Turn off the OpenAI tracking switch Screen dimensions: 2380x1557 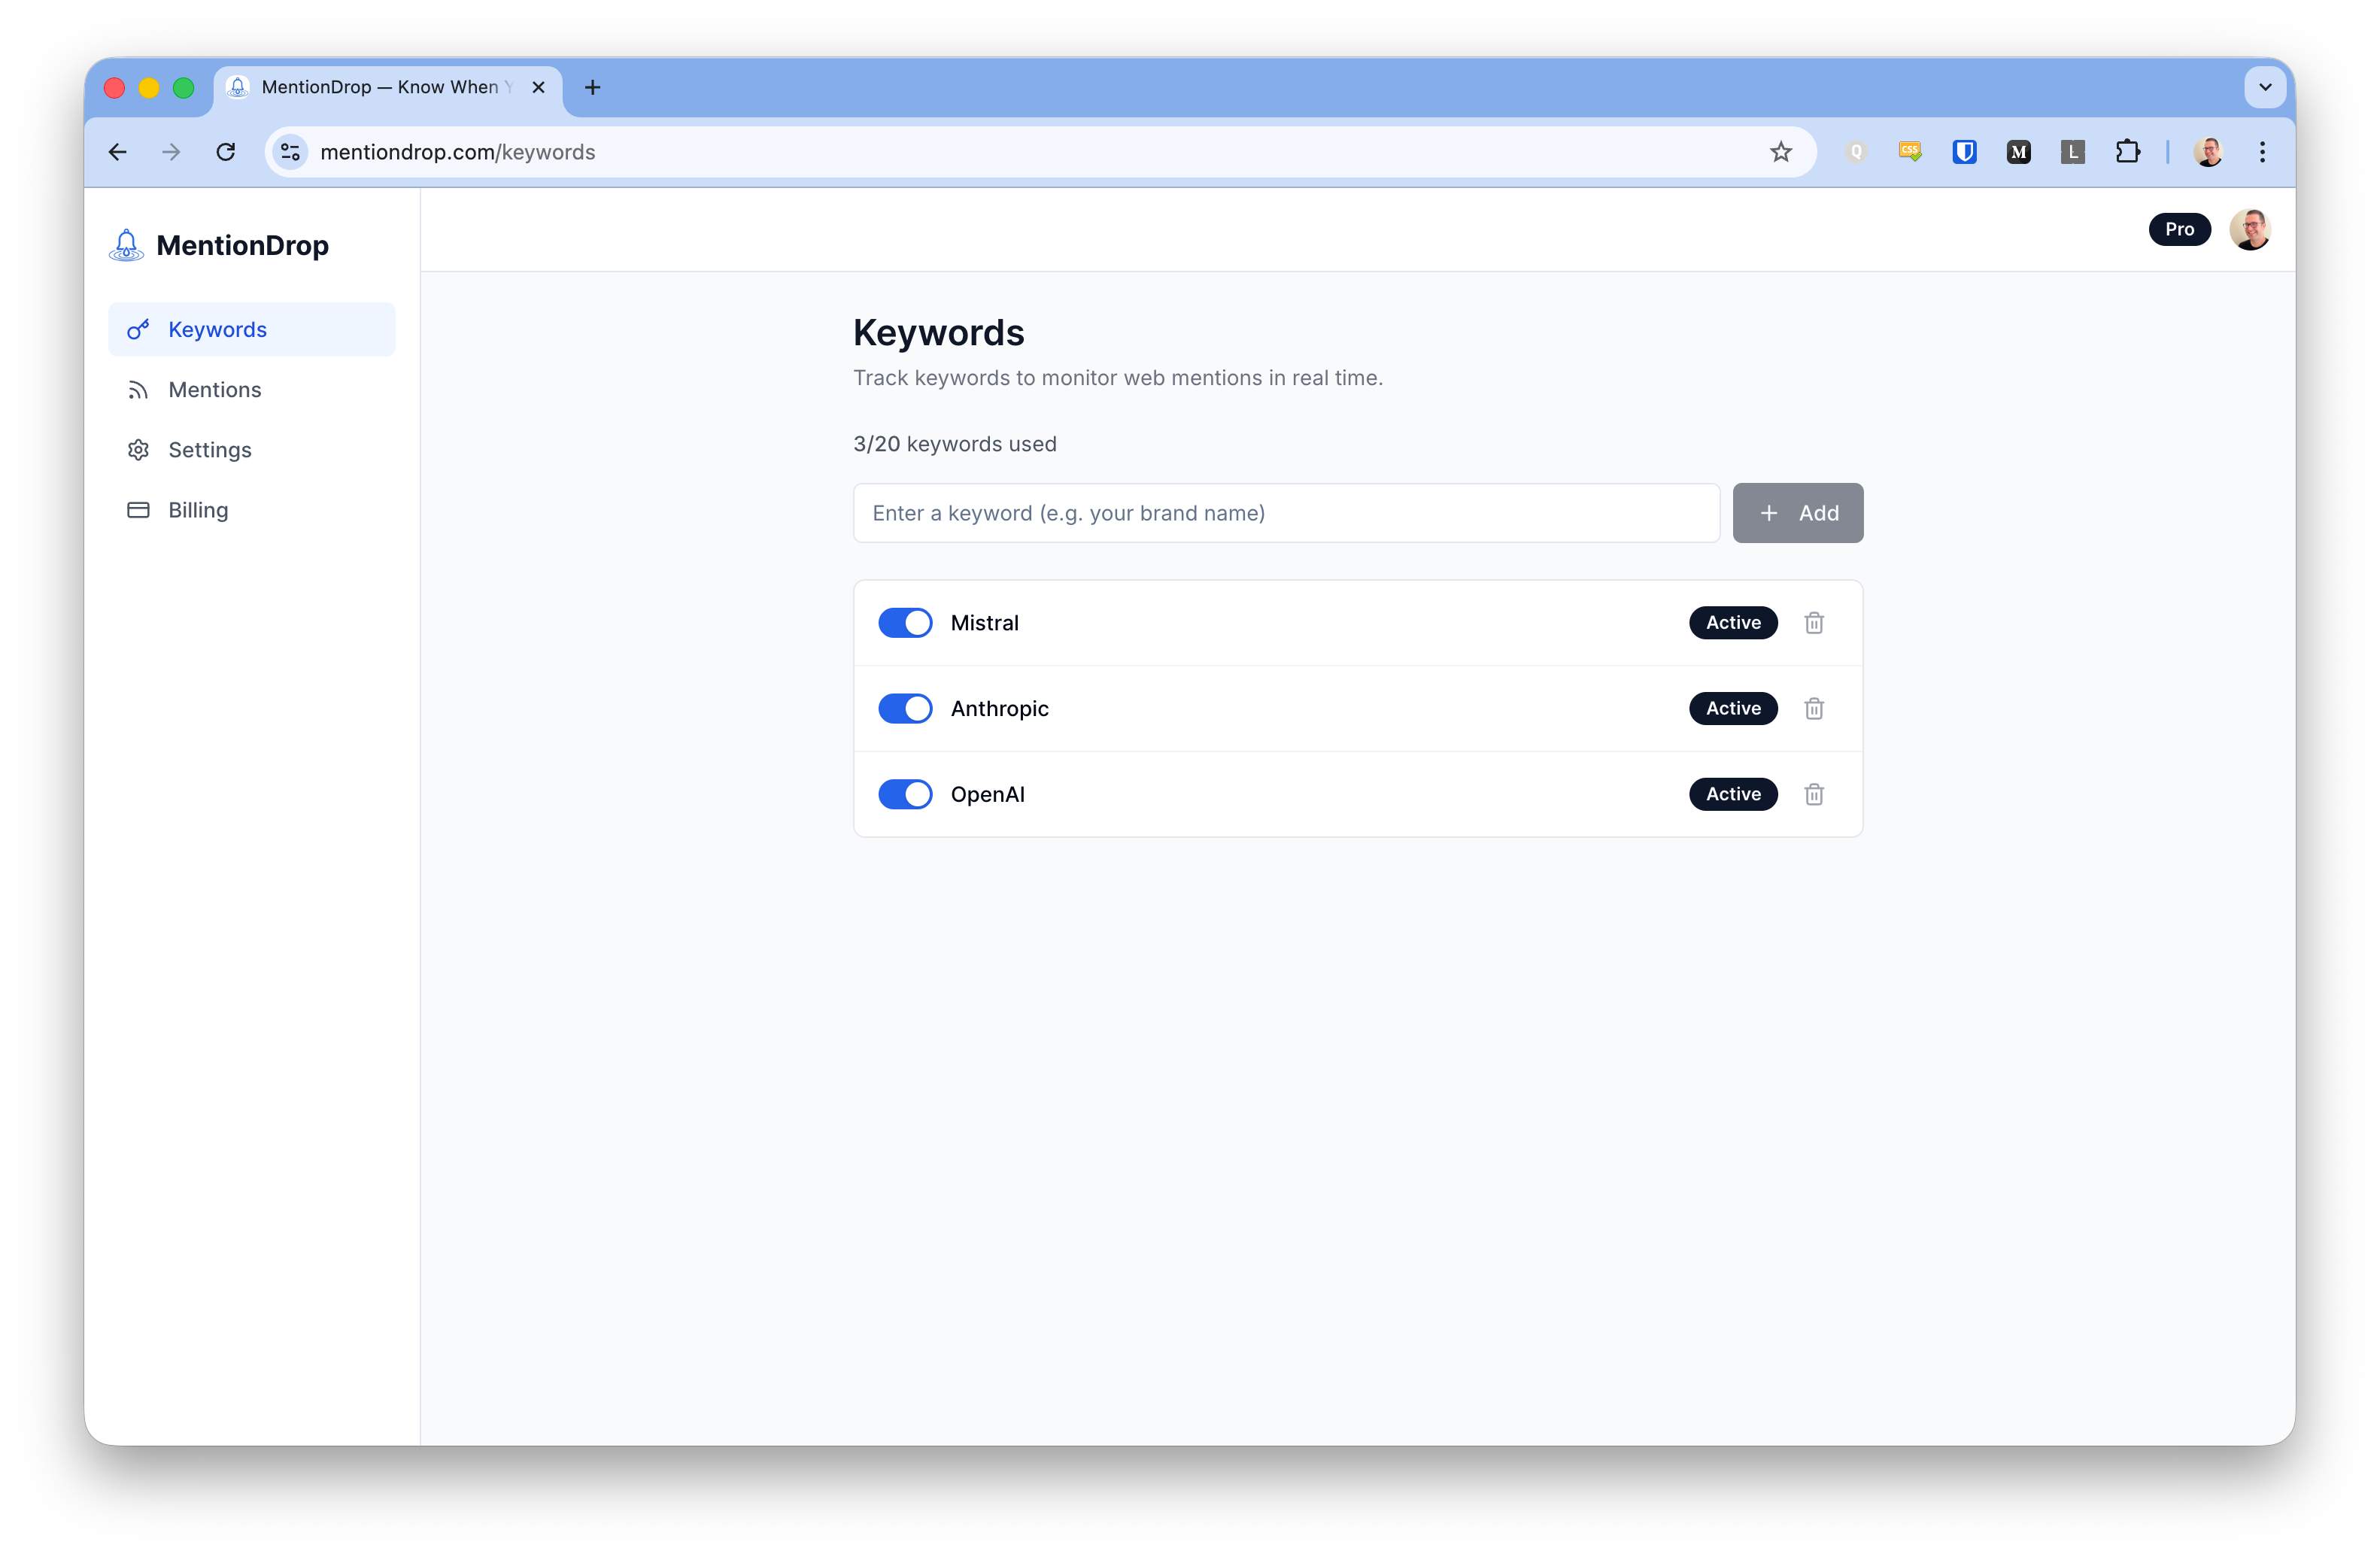[904, 793]
